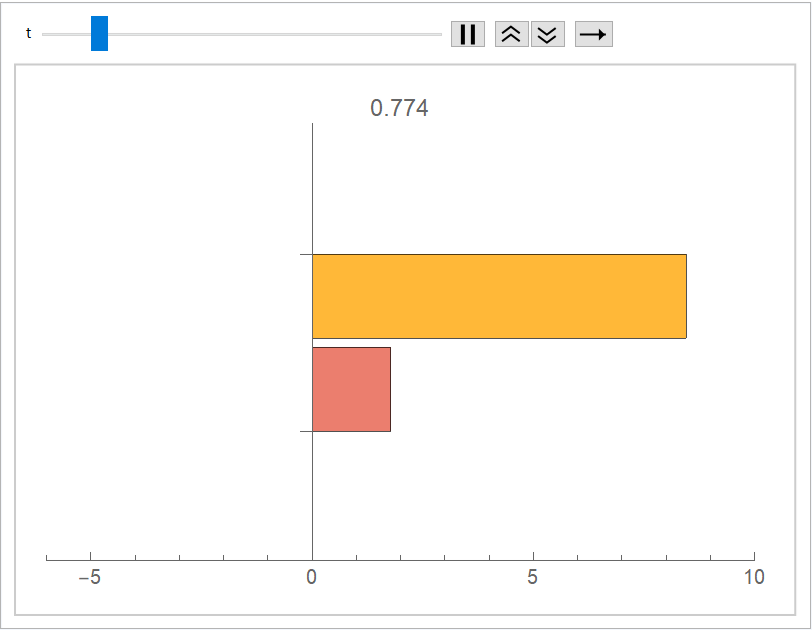Click the double up-chevron faster button
Viewport: 812px width, 632px height.
coord(511,34)
